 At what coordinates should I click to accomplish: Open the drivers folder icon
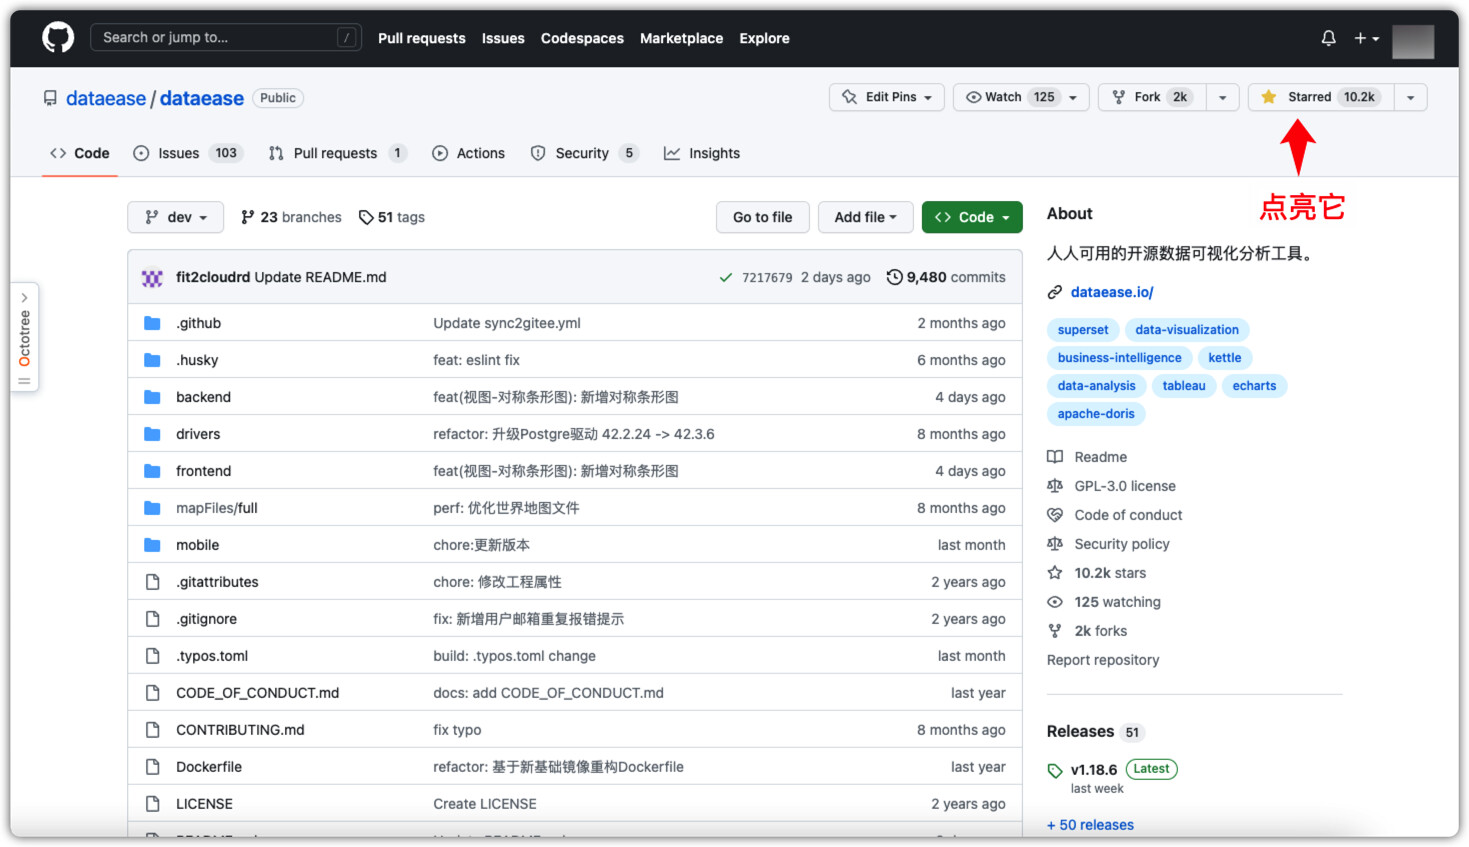(x=152, y=434)
